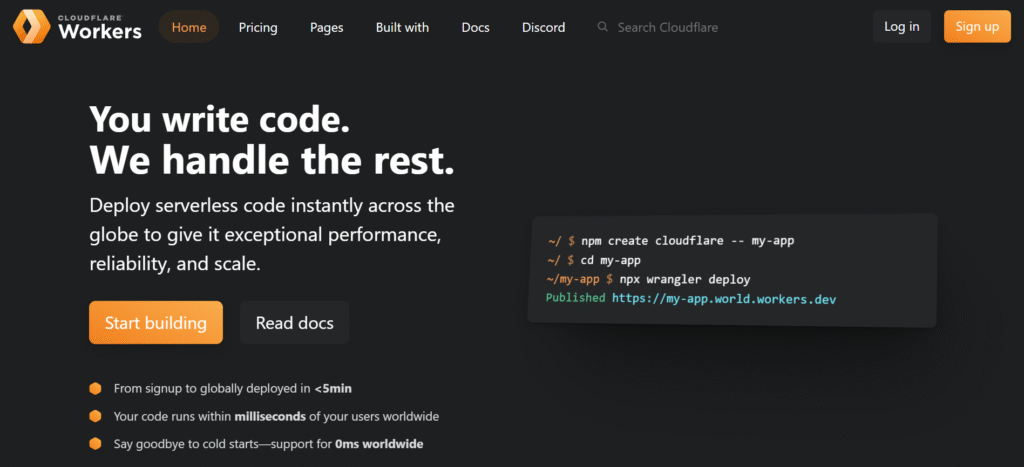Screen dimensions: 1024x467
Task: Open the Discord nav link
Action: [x=543, y=27]
